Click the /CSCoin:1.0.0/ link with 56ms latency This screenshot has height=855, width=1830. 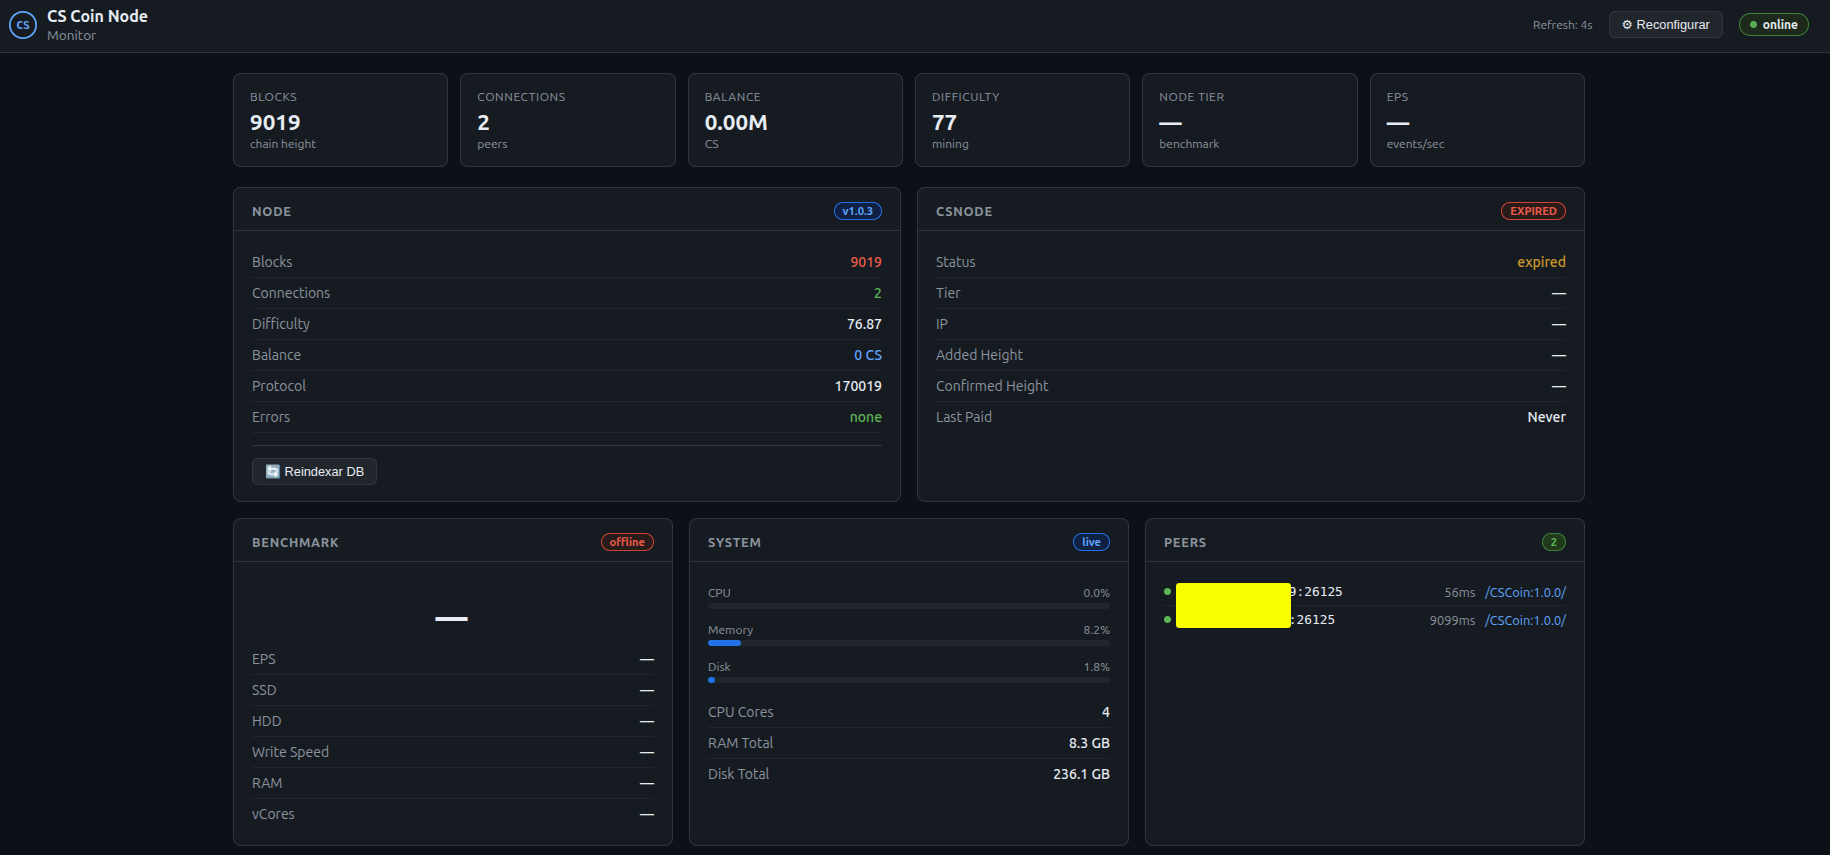coord(1525,593)
